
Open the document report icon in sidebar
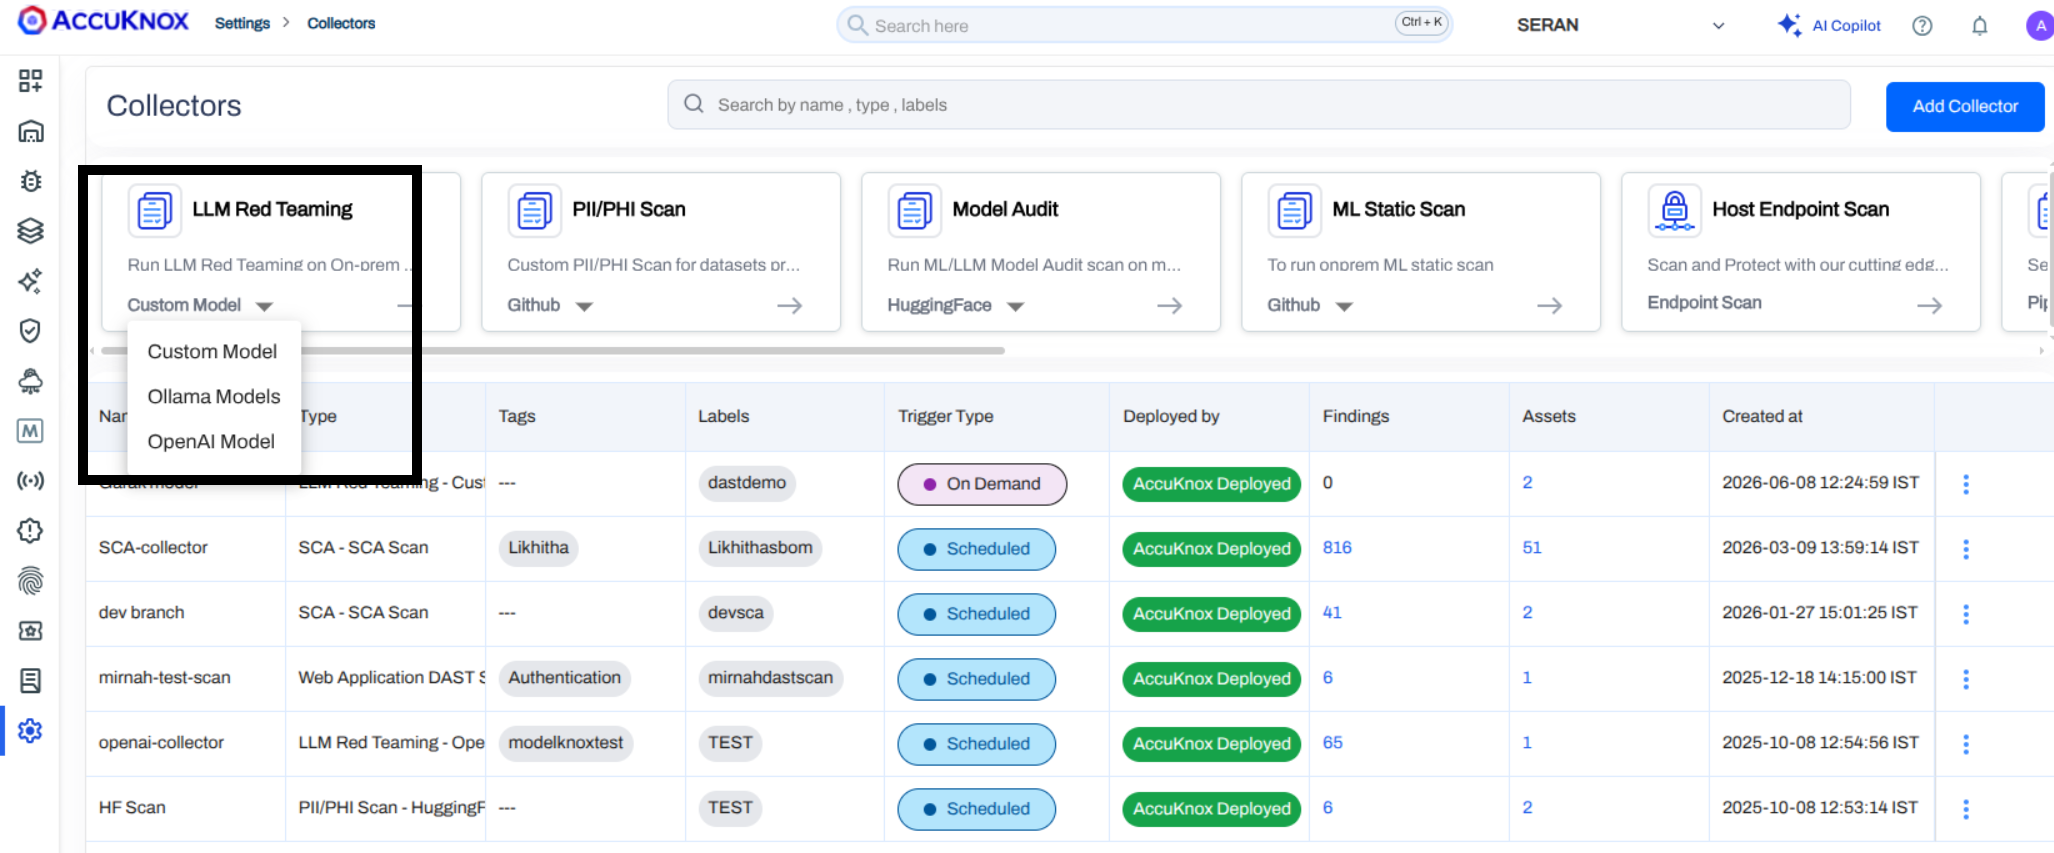(31, 681)
